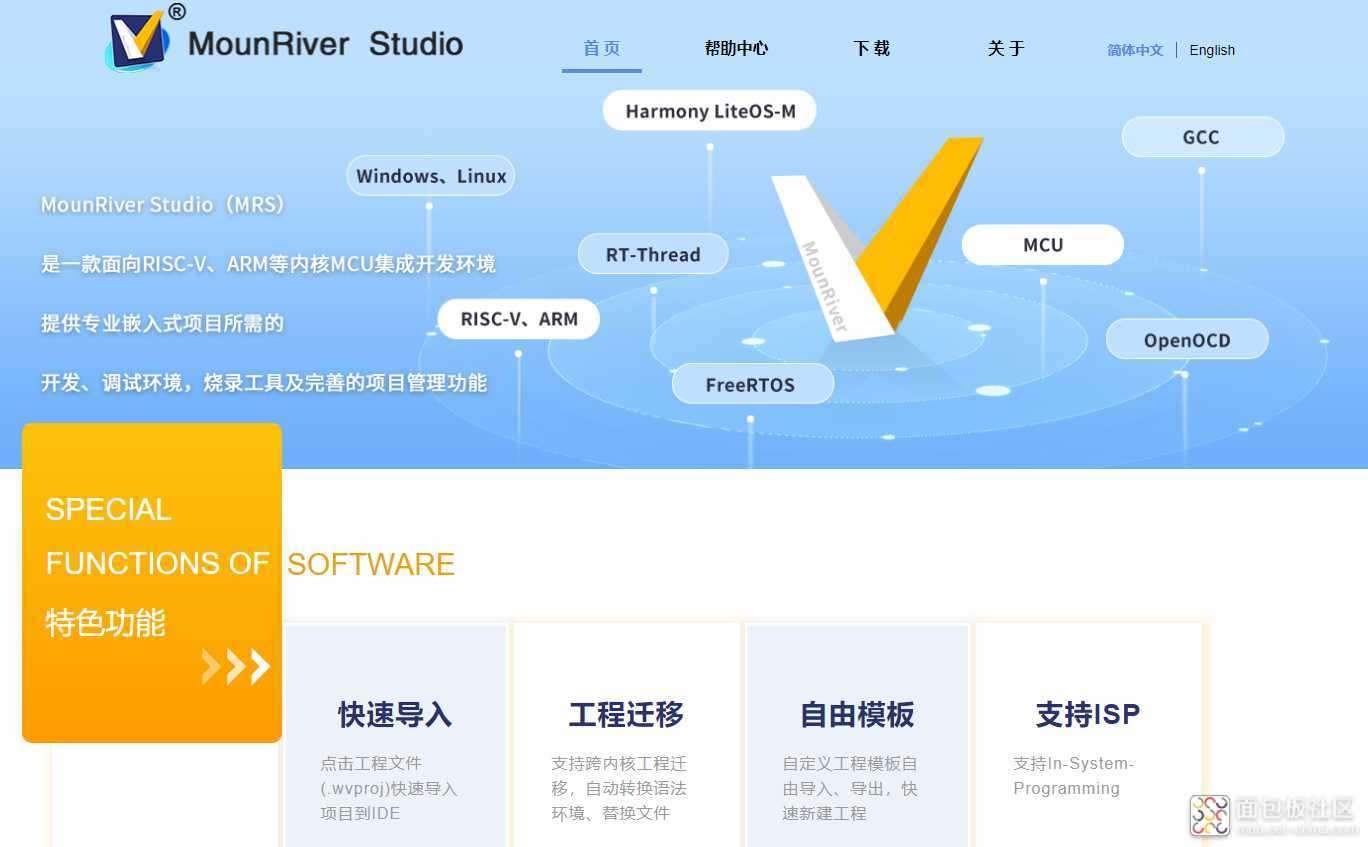
Task: Click the SOFTWARE heading text
Action: coord(371,564)
